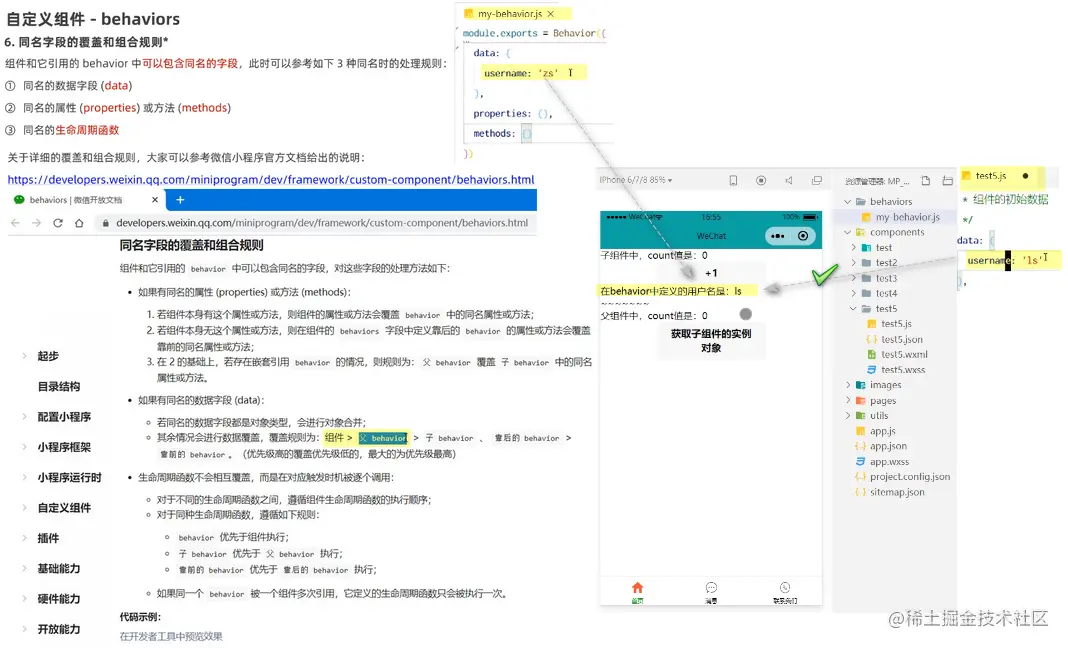Click the phone device icon in simulator toolbar
Screen dimensions: 1068x648
click(733, 181)
